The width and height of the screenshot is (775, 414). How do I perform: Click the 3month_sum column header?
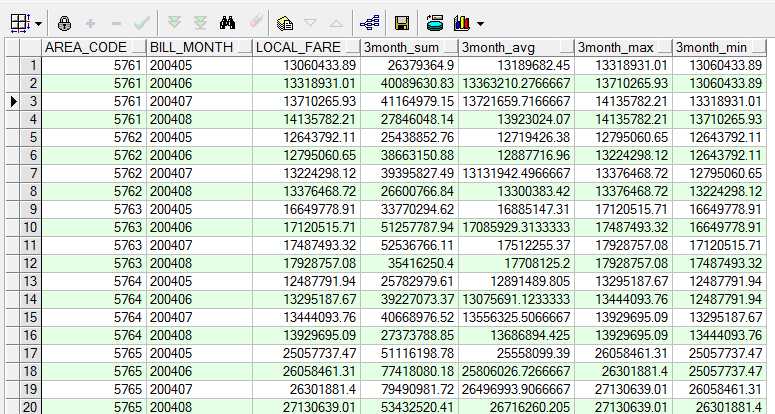click(409, 47)
